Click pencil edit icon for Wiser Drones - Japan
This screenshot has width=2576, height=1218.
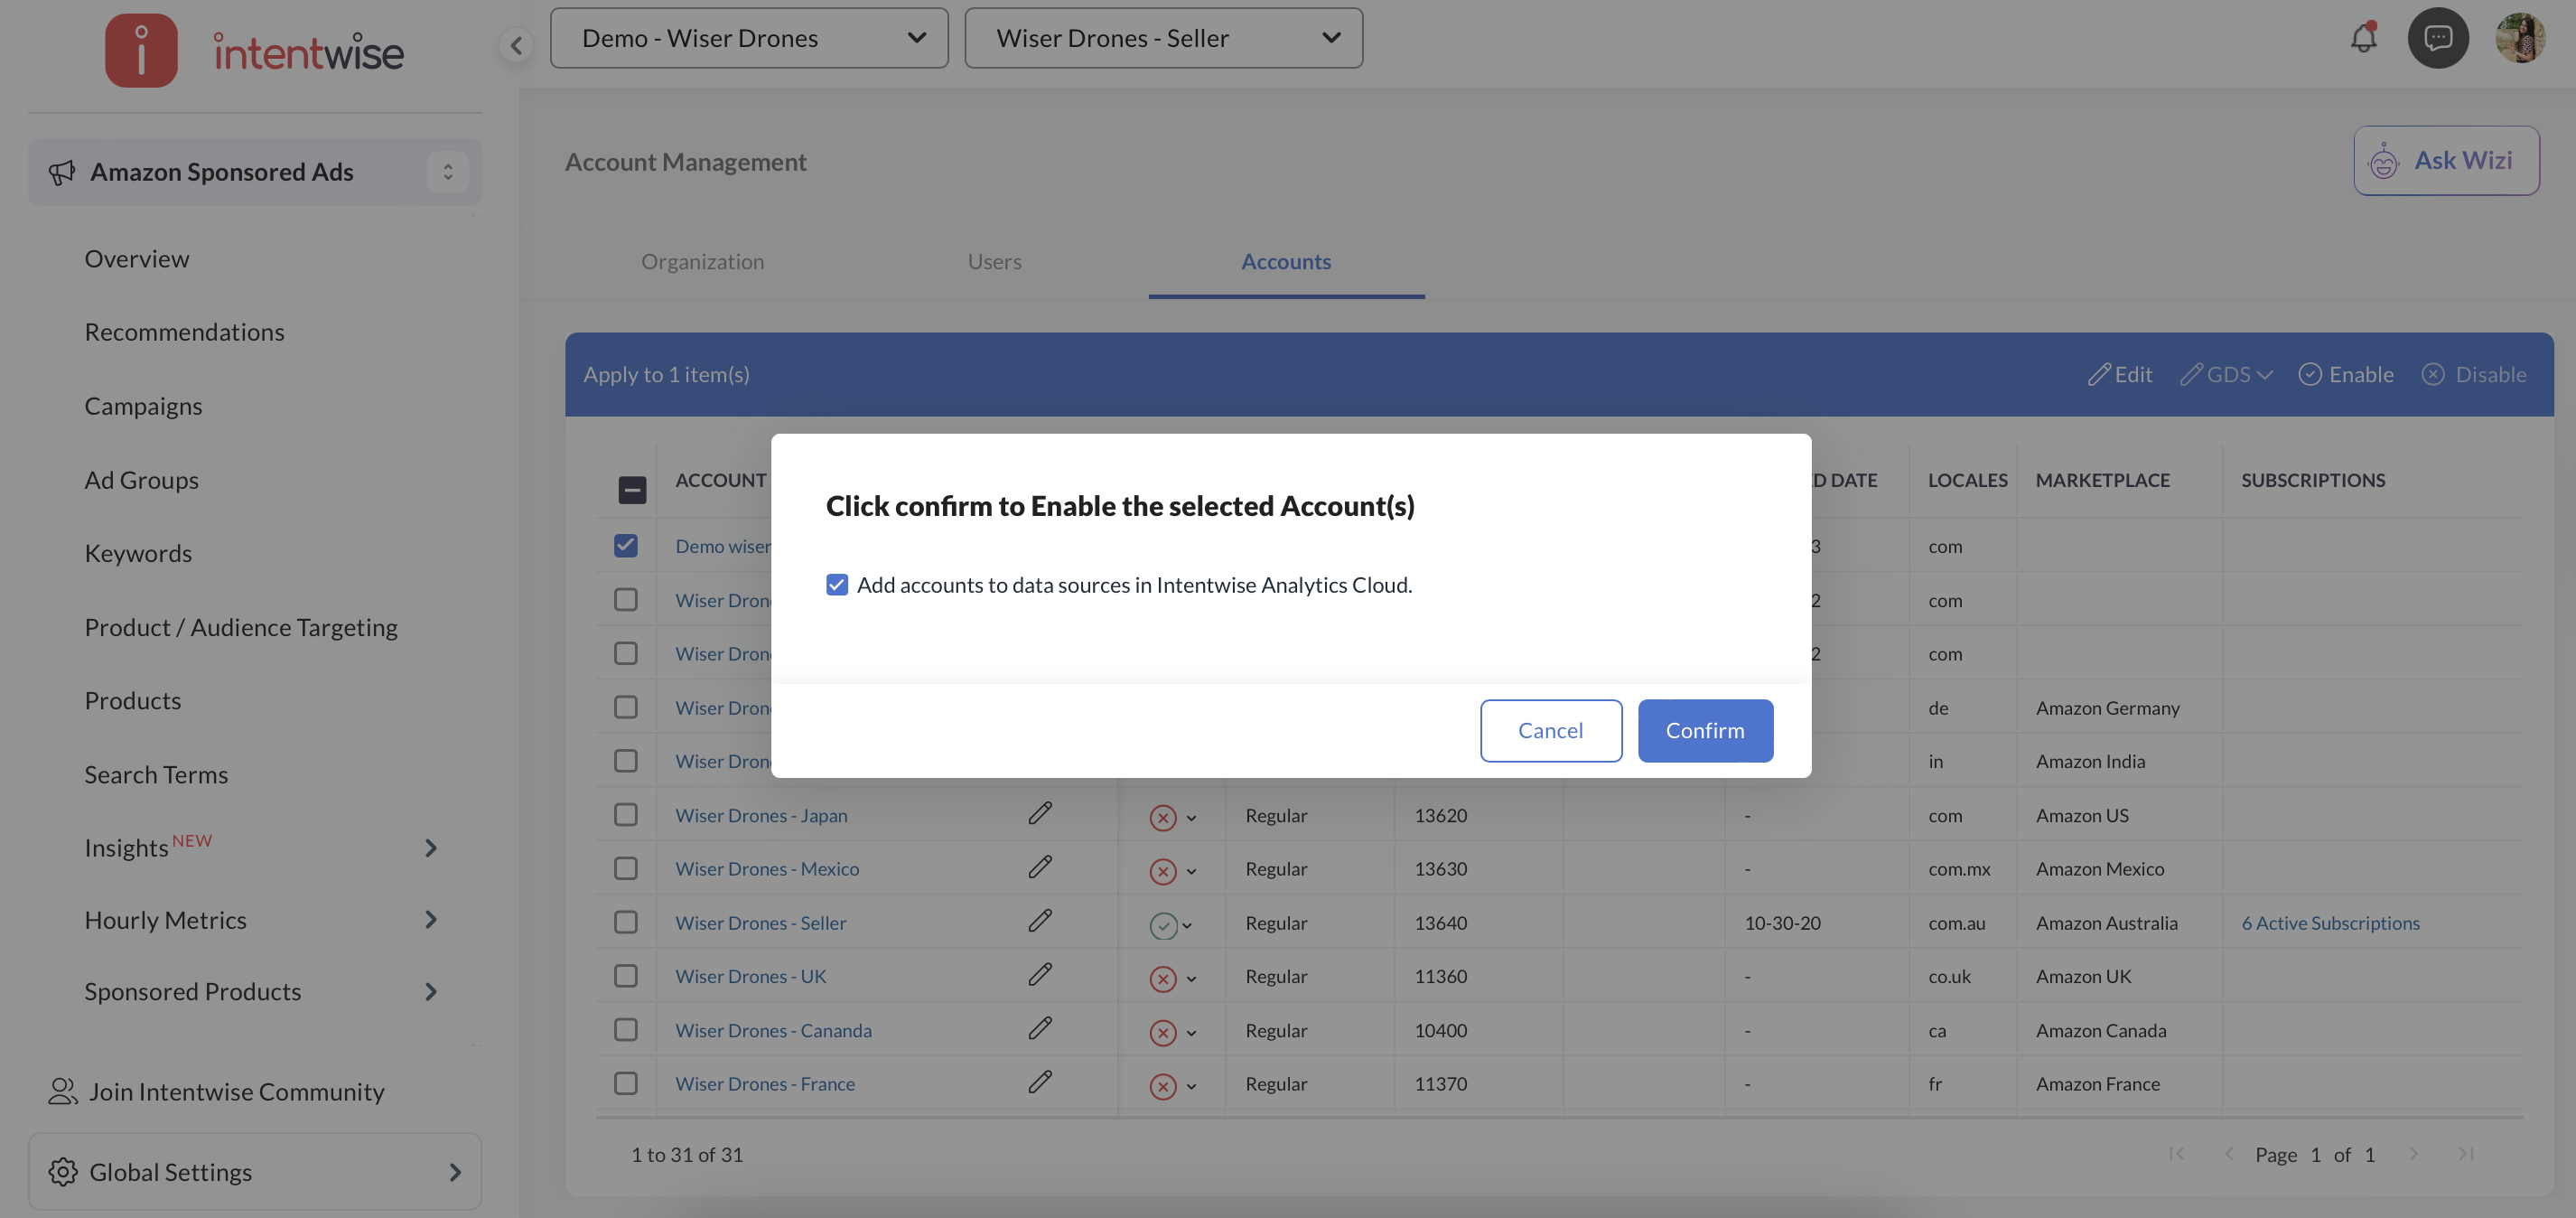(x=1039, y=813)
